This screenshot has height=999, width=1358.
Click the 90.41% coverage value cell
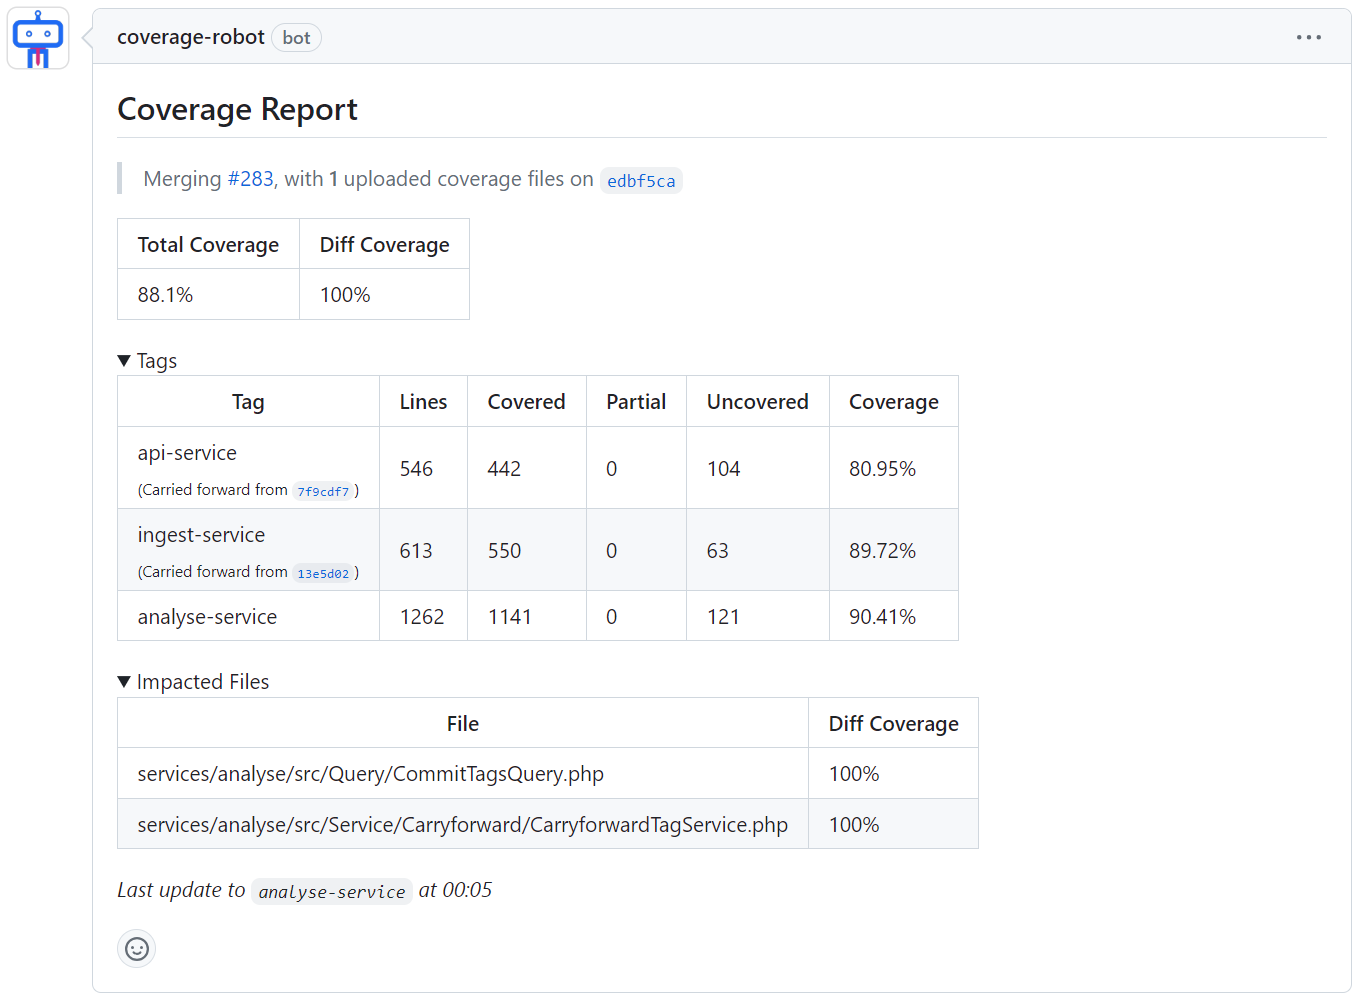click(x=882, y=617)
